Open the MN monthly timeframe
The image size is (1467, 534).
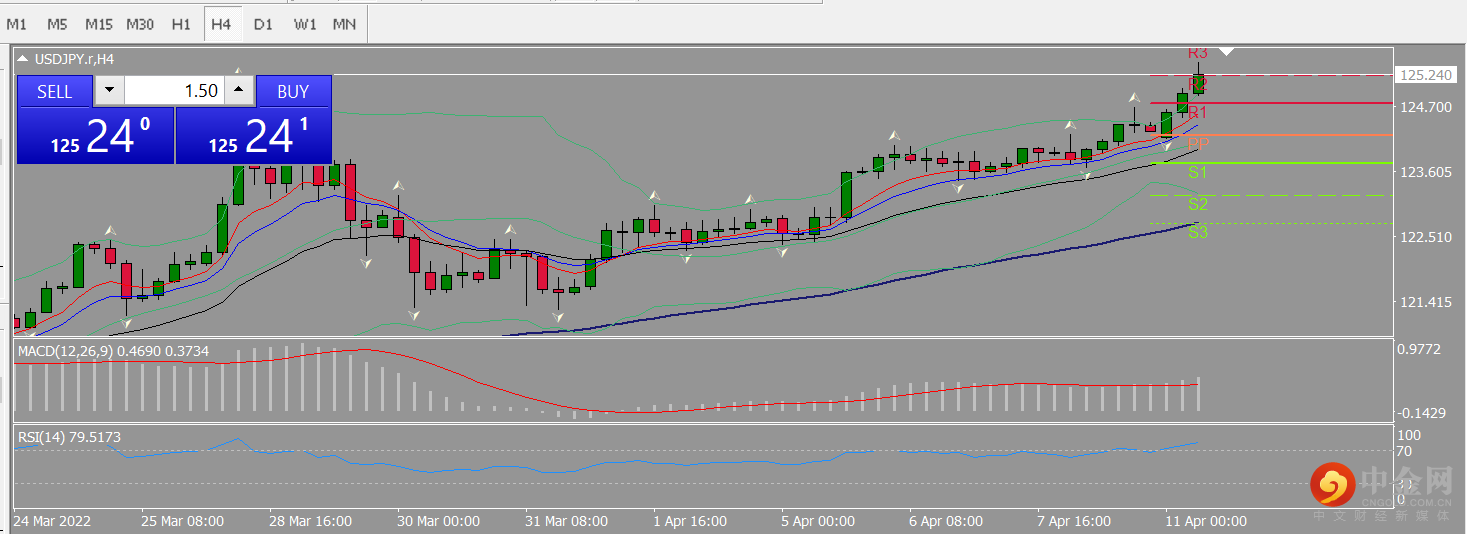click(344, 23)
